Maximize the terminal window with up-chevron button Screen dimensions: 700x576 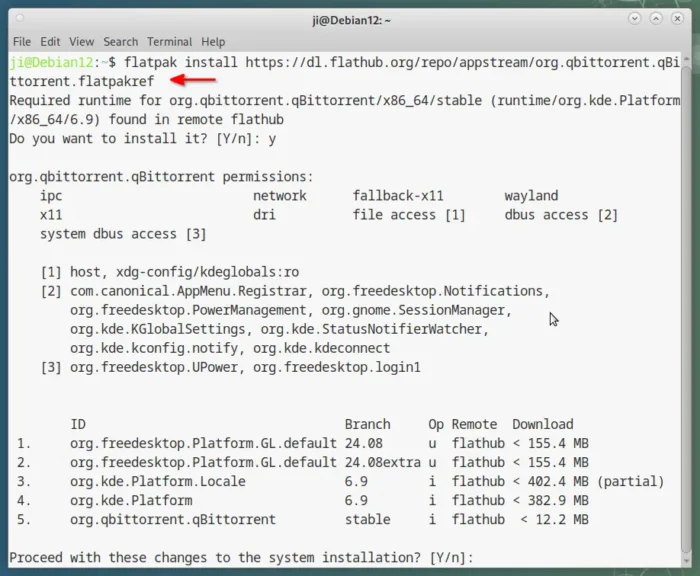pos(656,18)
